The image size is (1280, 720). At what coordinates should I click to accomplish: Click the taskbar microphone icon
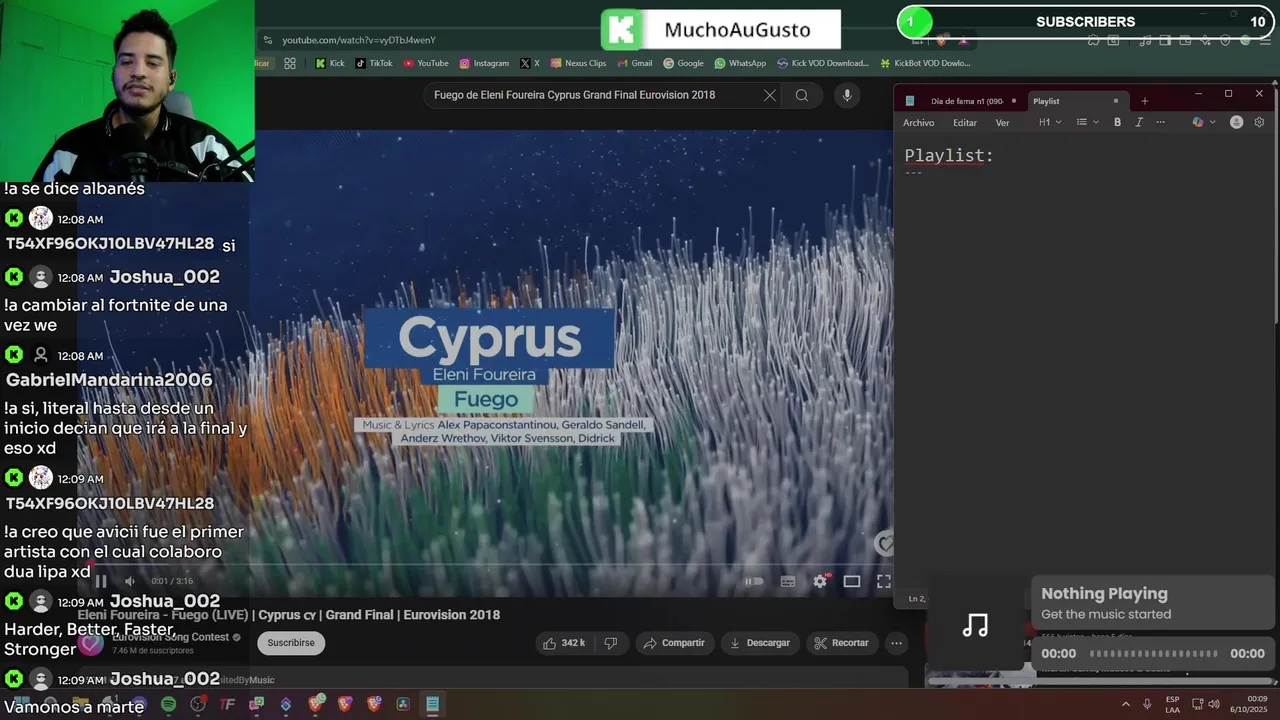pyautogui.click(x=1147, y=704)
